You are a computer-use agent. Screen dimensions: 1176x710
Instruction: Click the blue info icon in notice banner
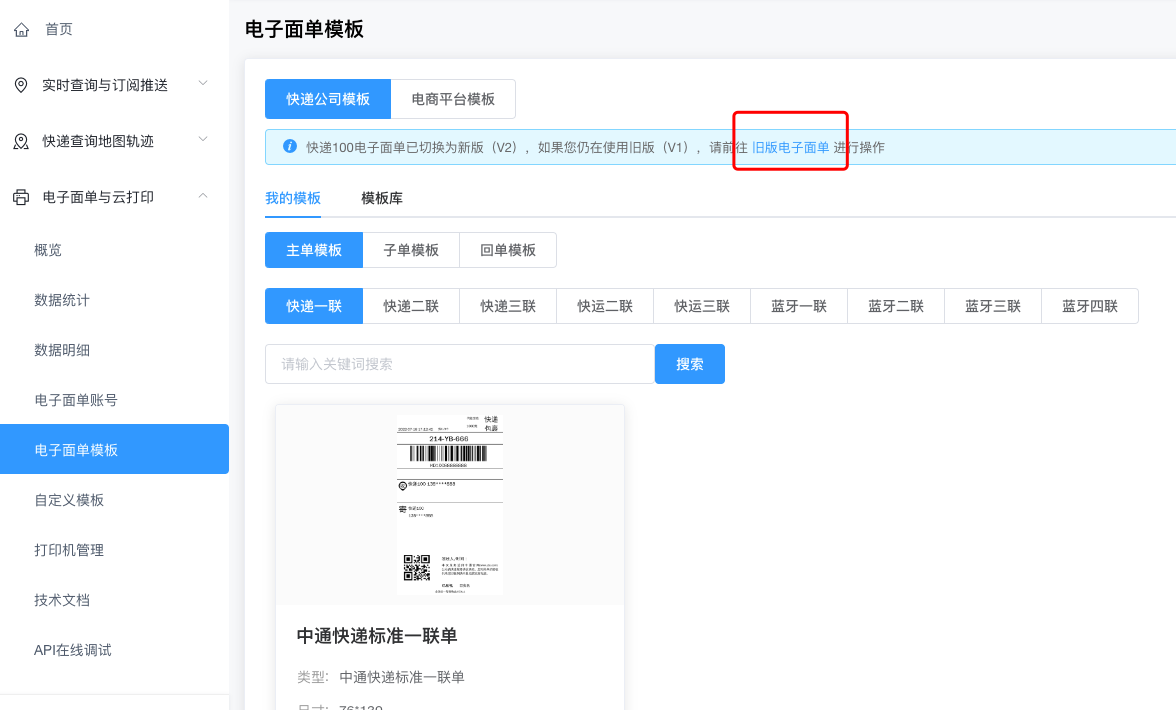(x=290, y=146)
